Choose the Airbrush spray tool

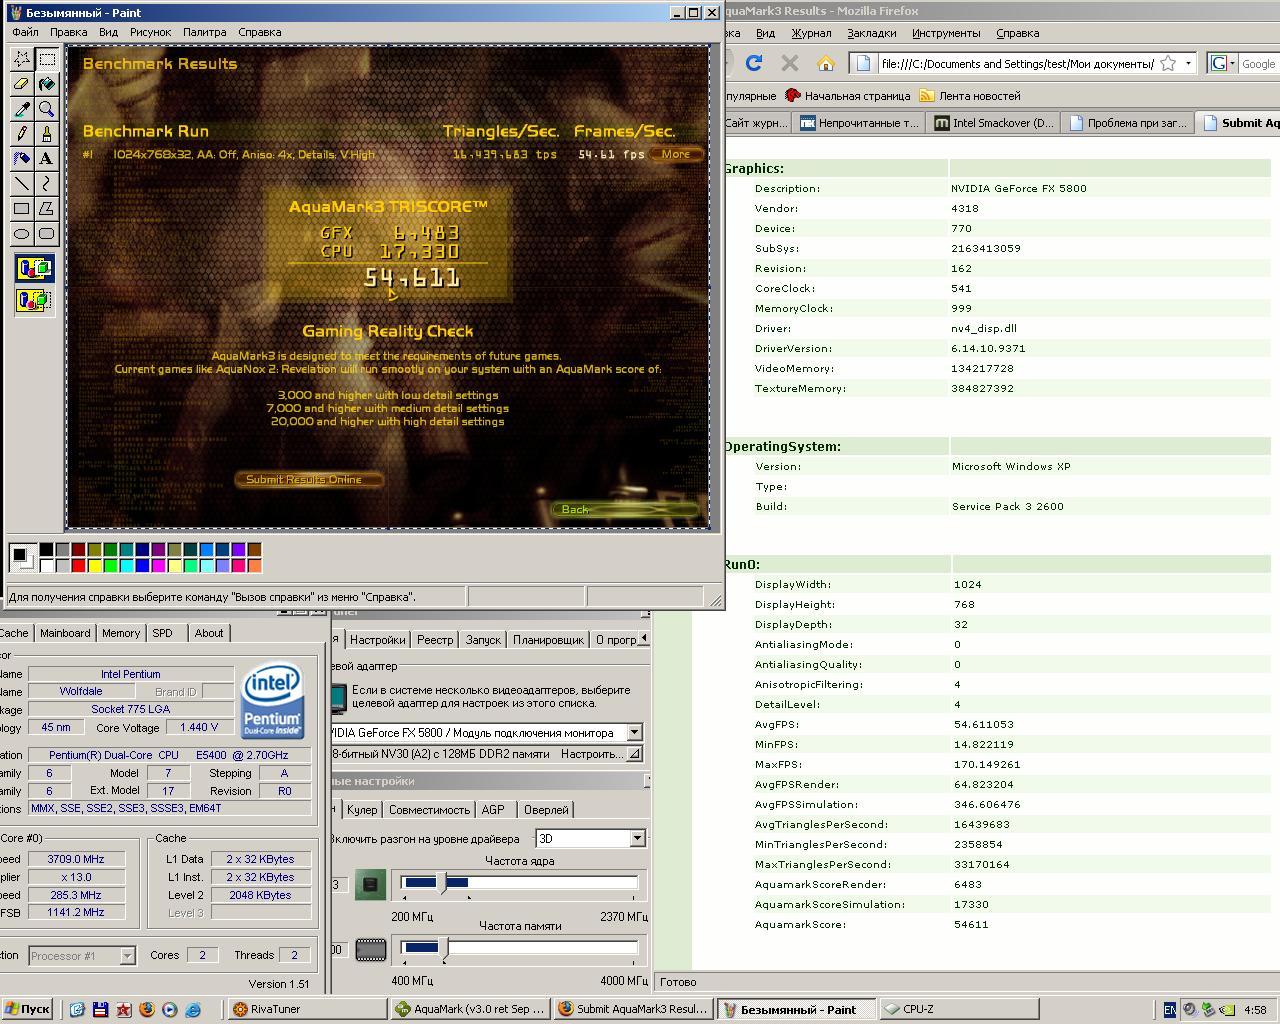pos(22,159)
